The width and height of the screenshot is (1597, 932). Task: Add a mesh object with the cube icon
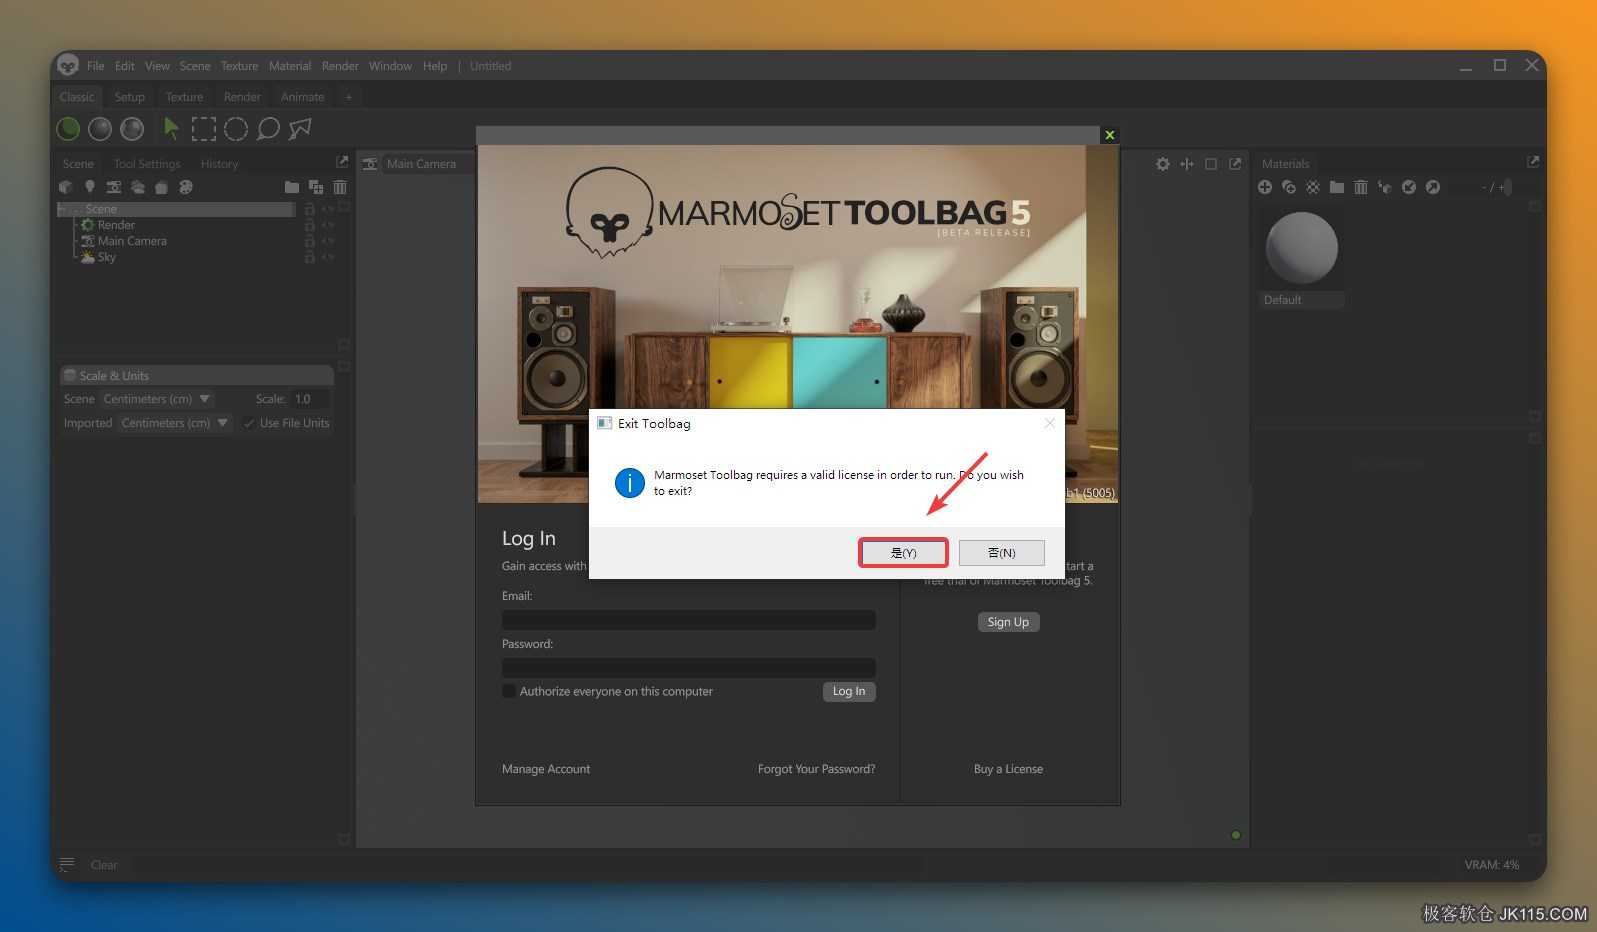click(x=66, y=187)
